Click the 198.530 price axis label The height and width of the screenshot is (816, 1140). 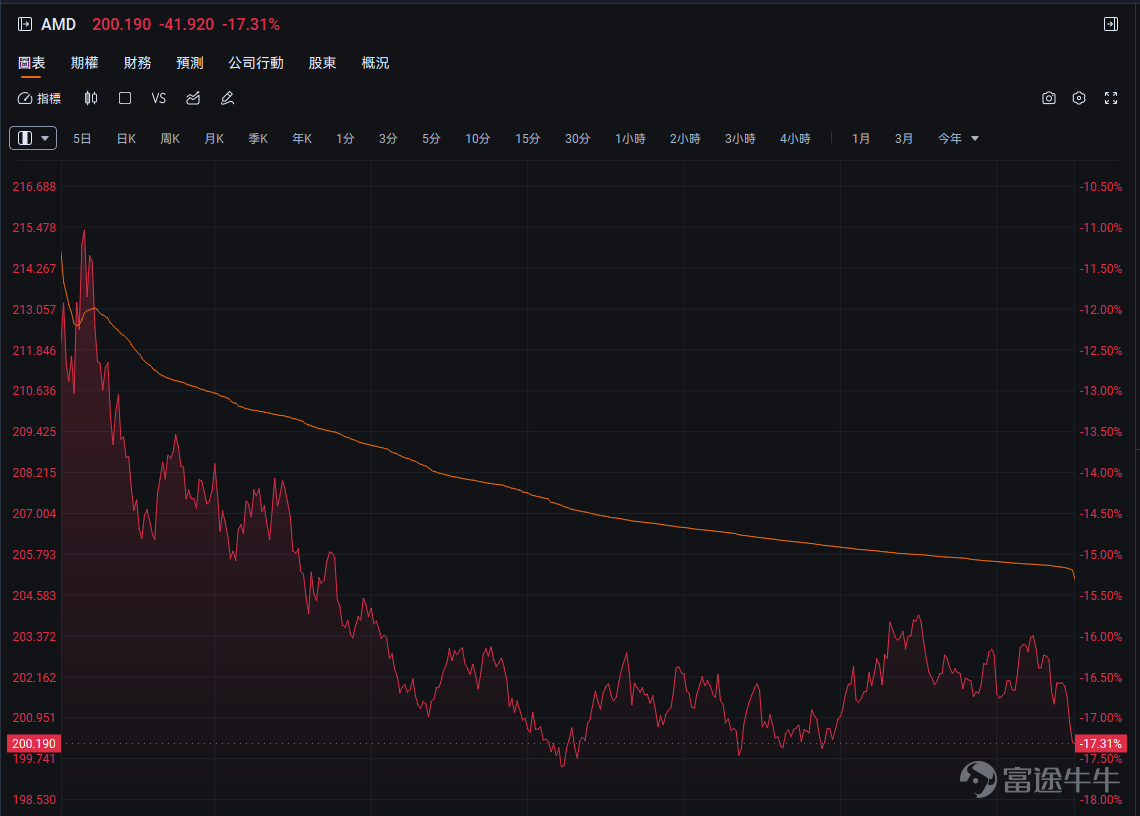point(34,800)
